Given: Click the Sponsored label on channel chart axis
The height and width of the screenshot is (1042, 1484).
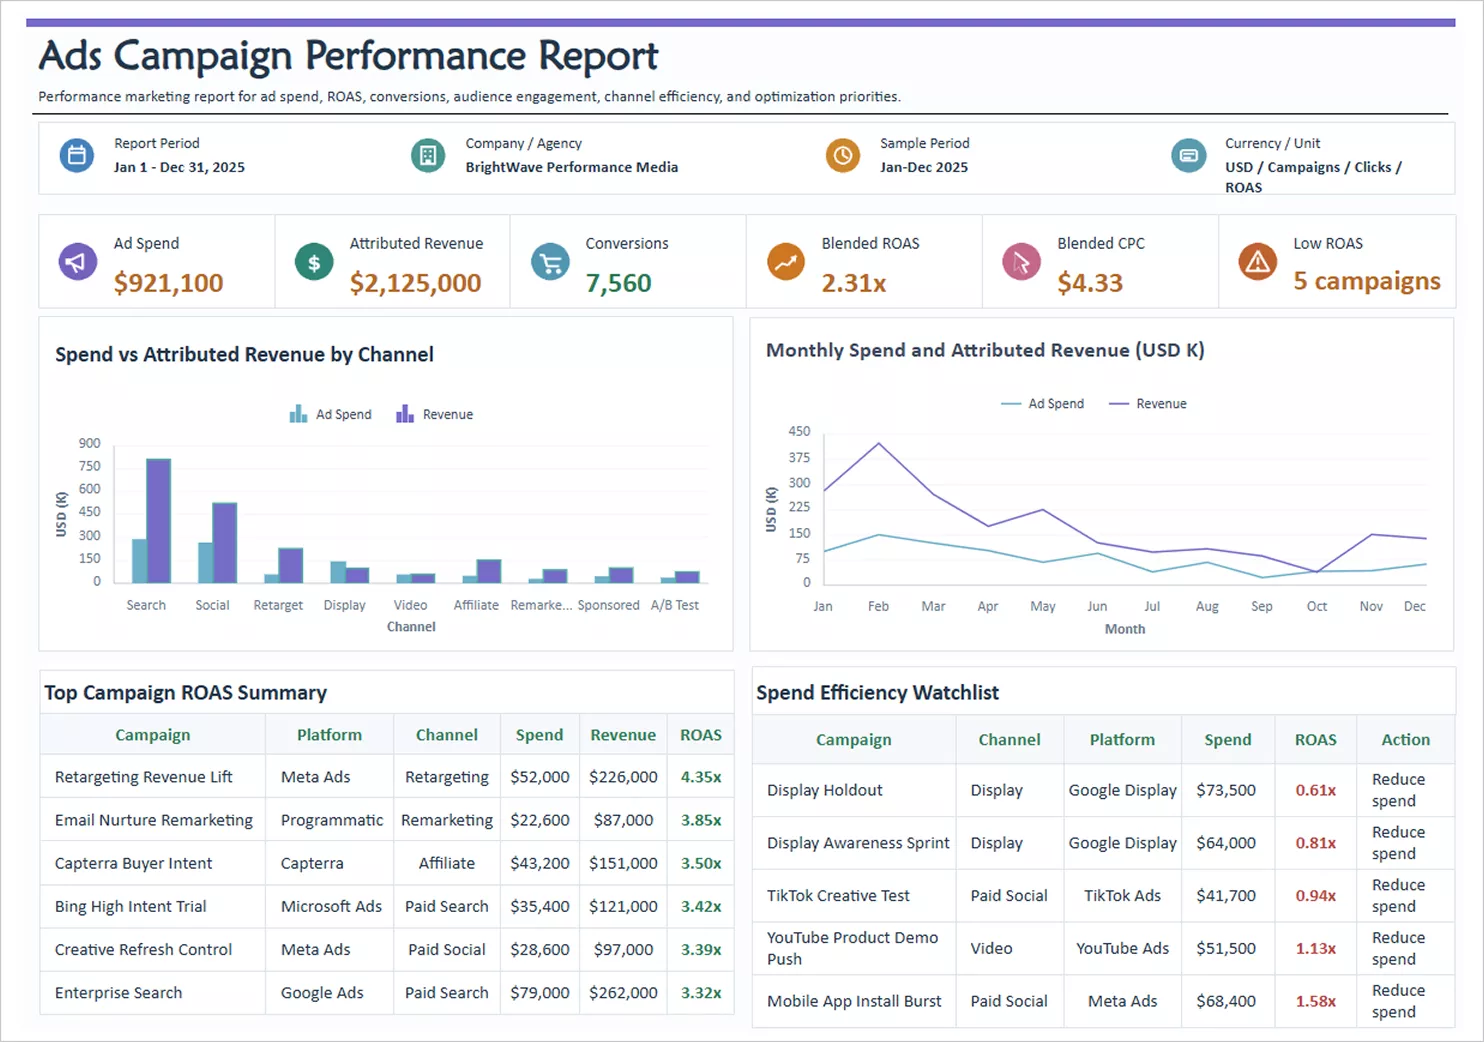Looking at the screenshot, I should coord(608,605).
